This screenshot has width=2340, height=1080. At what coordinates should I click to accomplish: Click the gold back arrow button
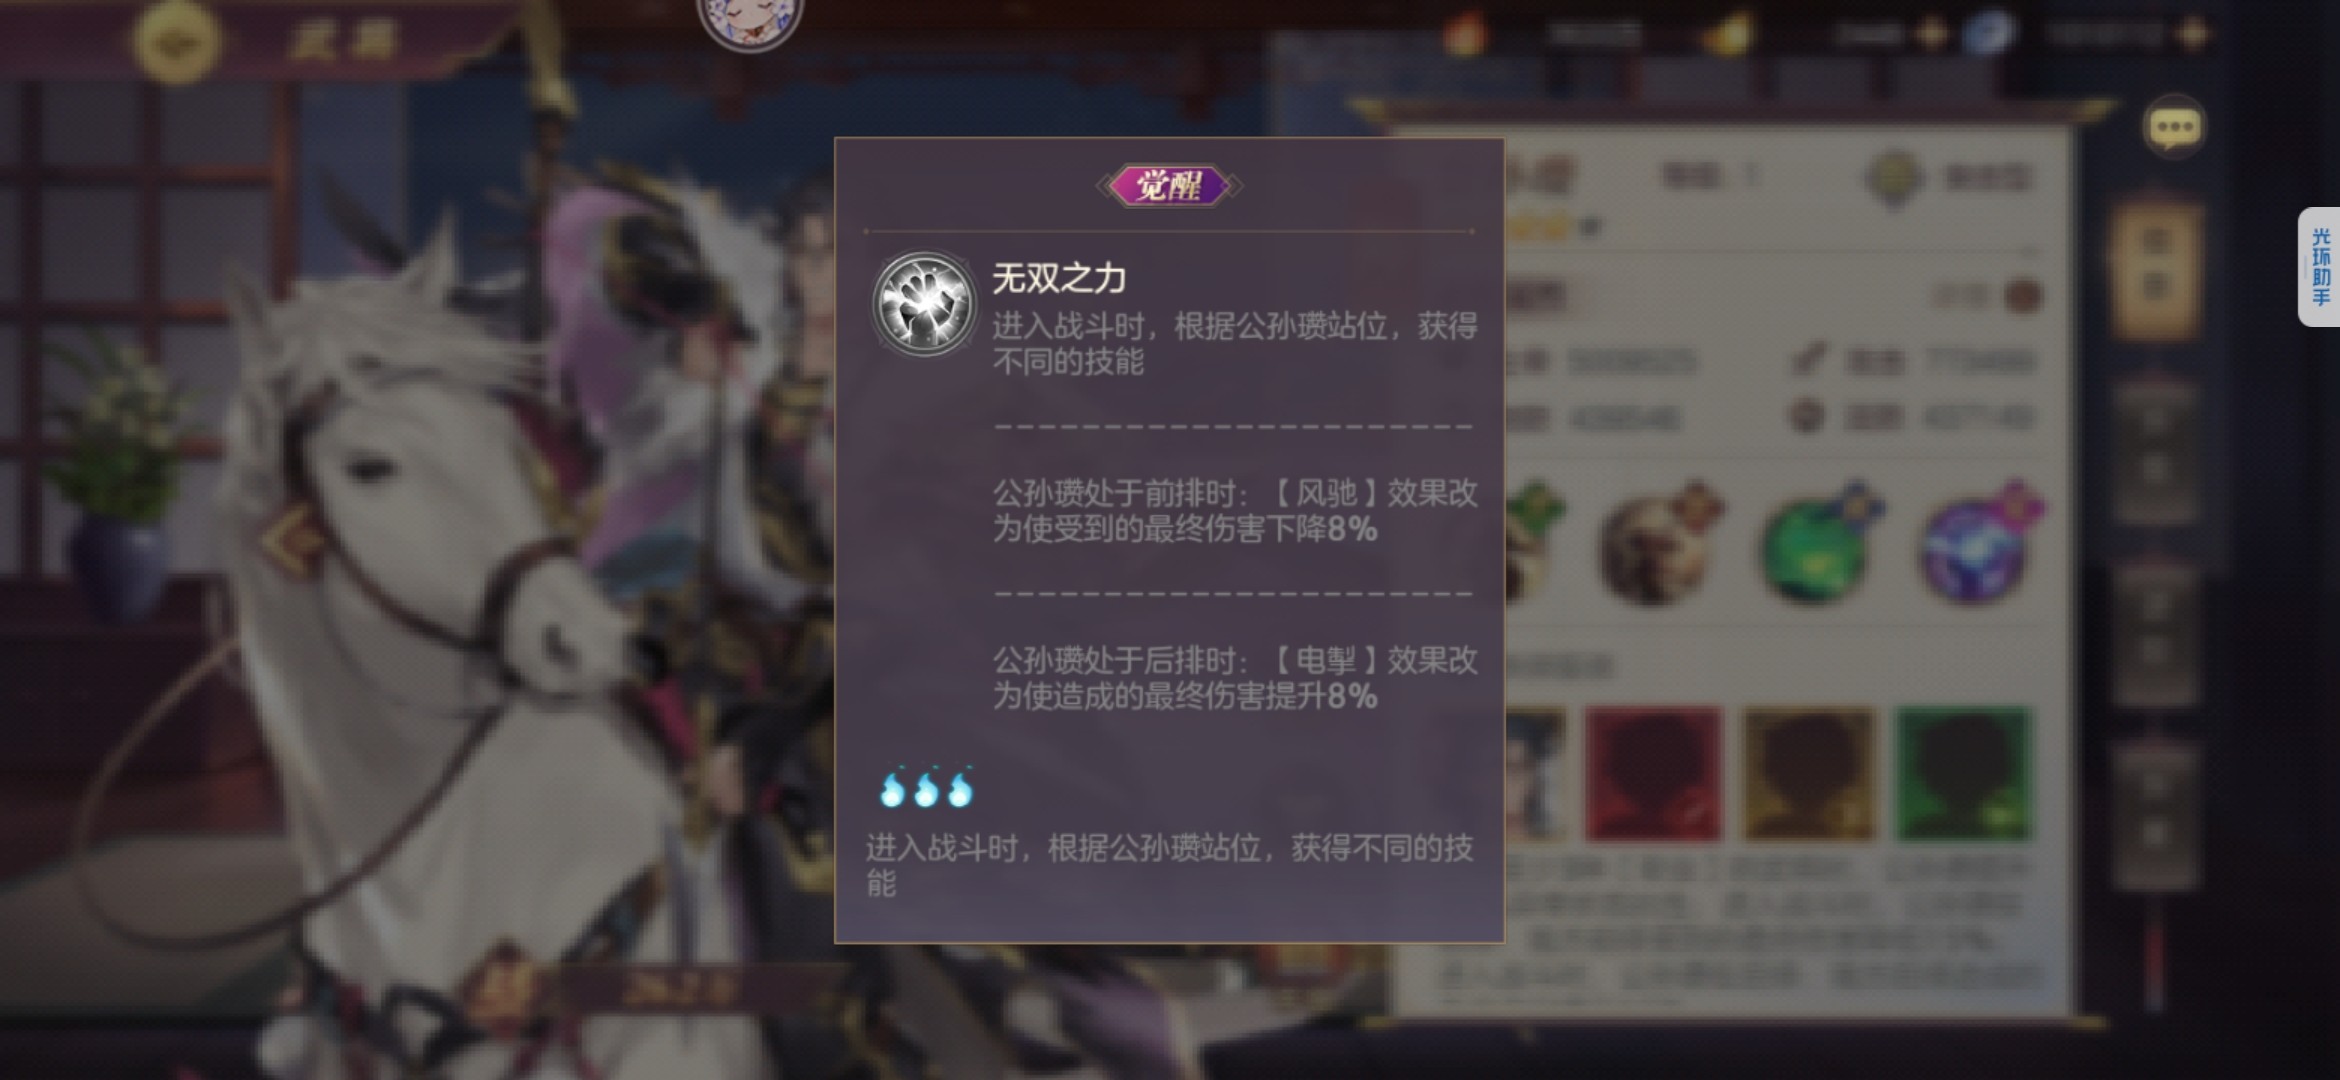pos(177,41)
